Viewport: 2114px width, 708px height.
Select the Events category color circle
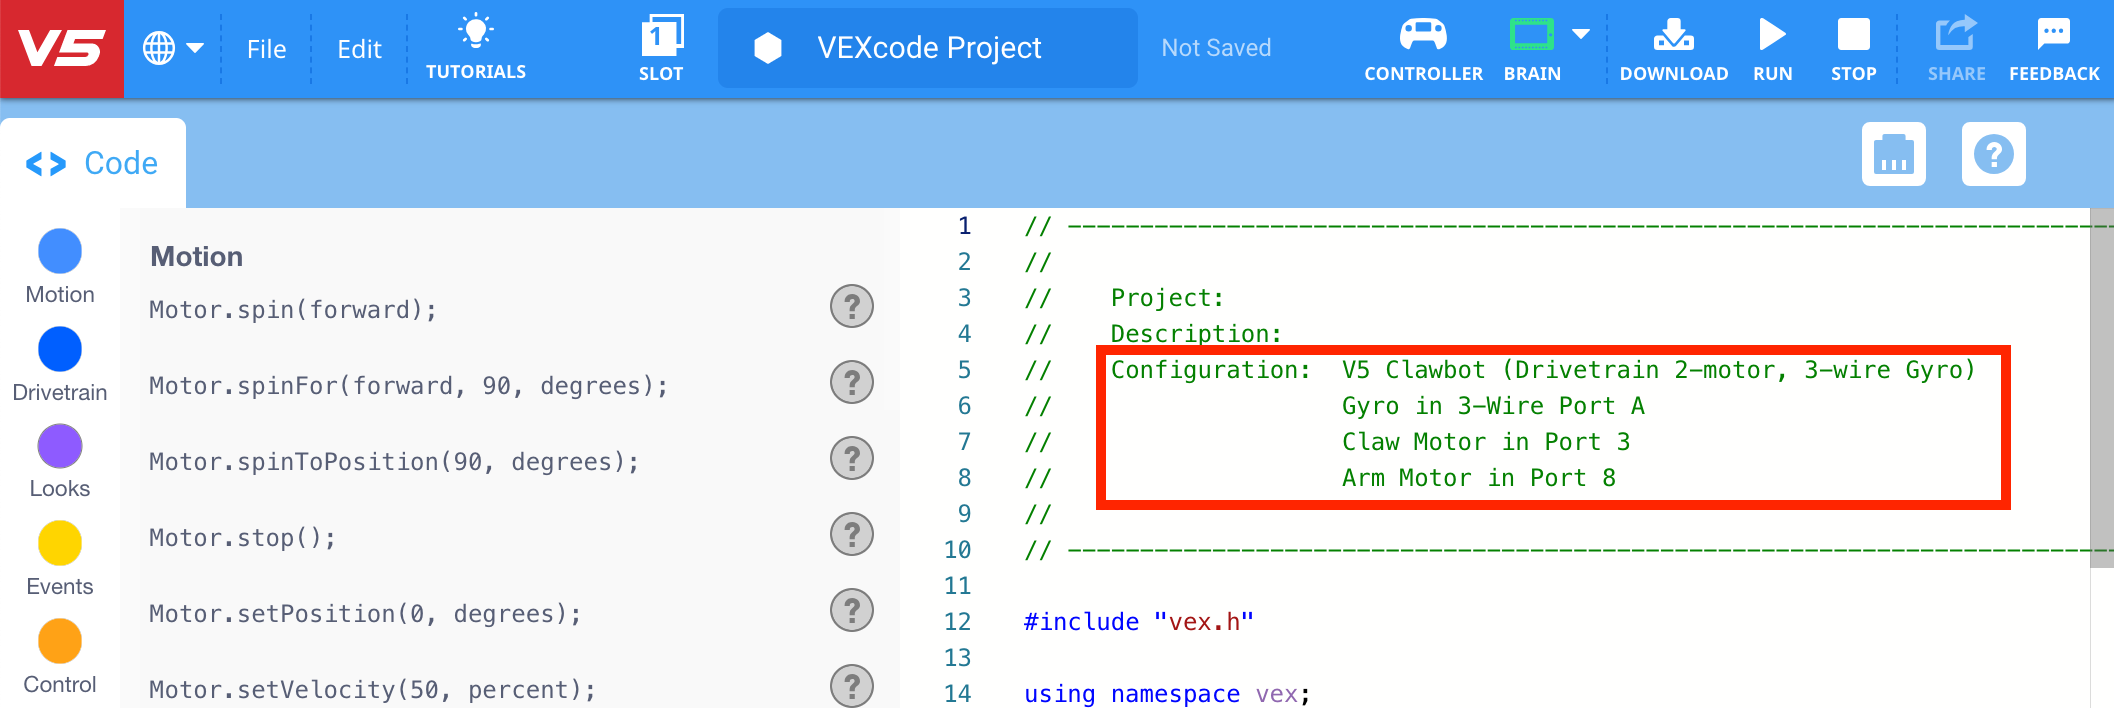pyautogui.click(x=59, y=543)
